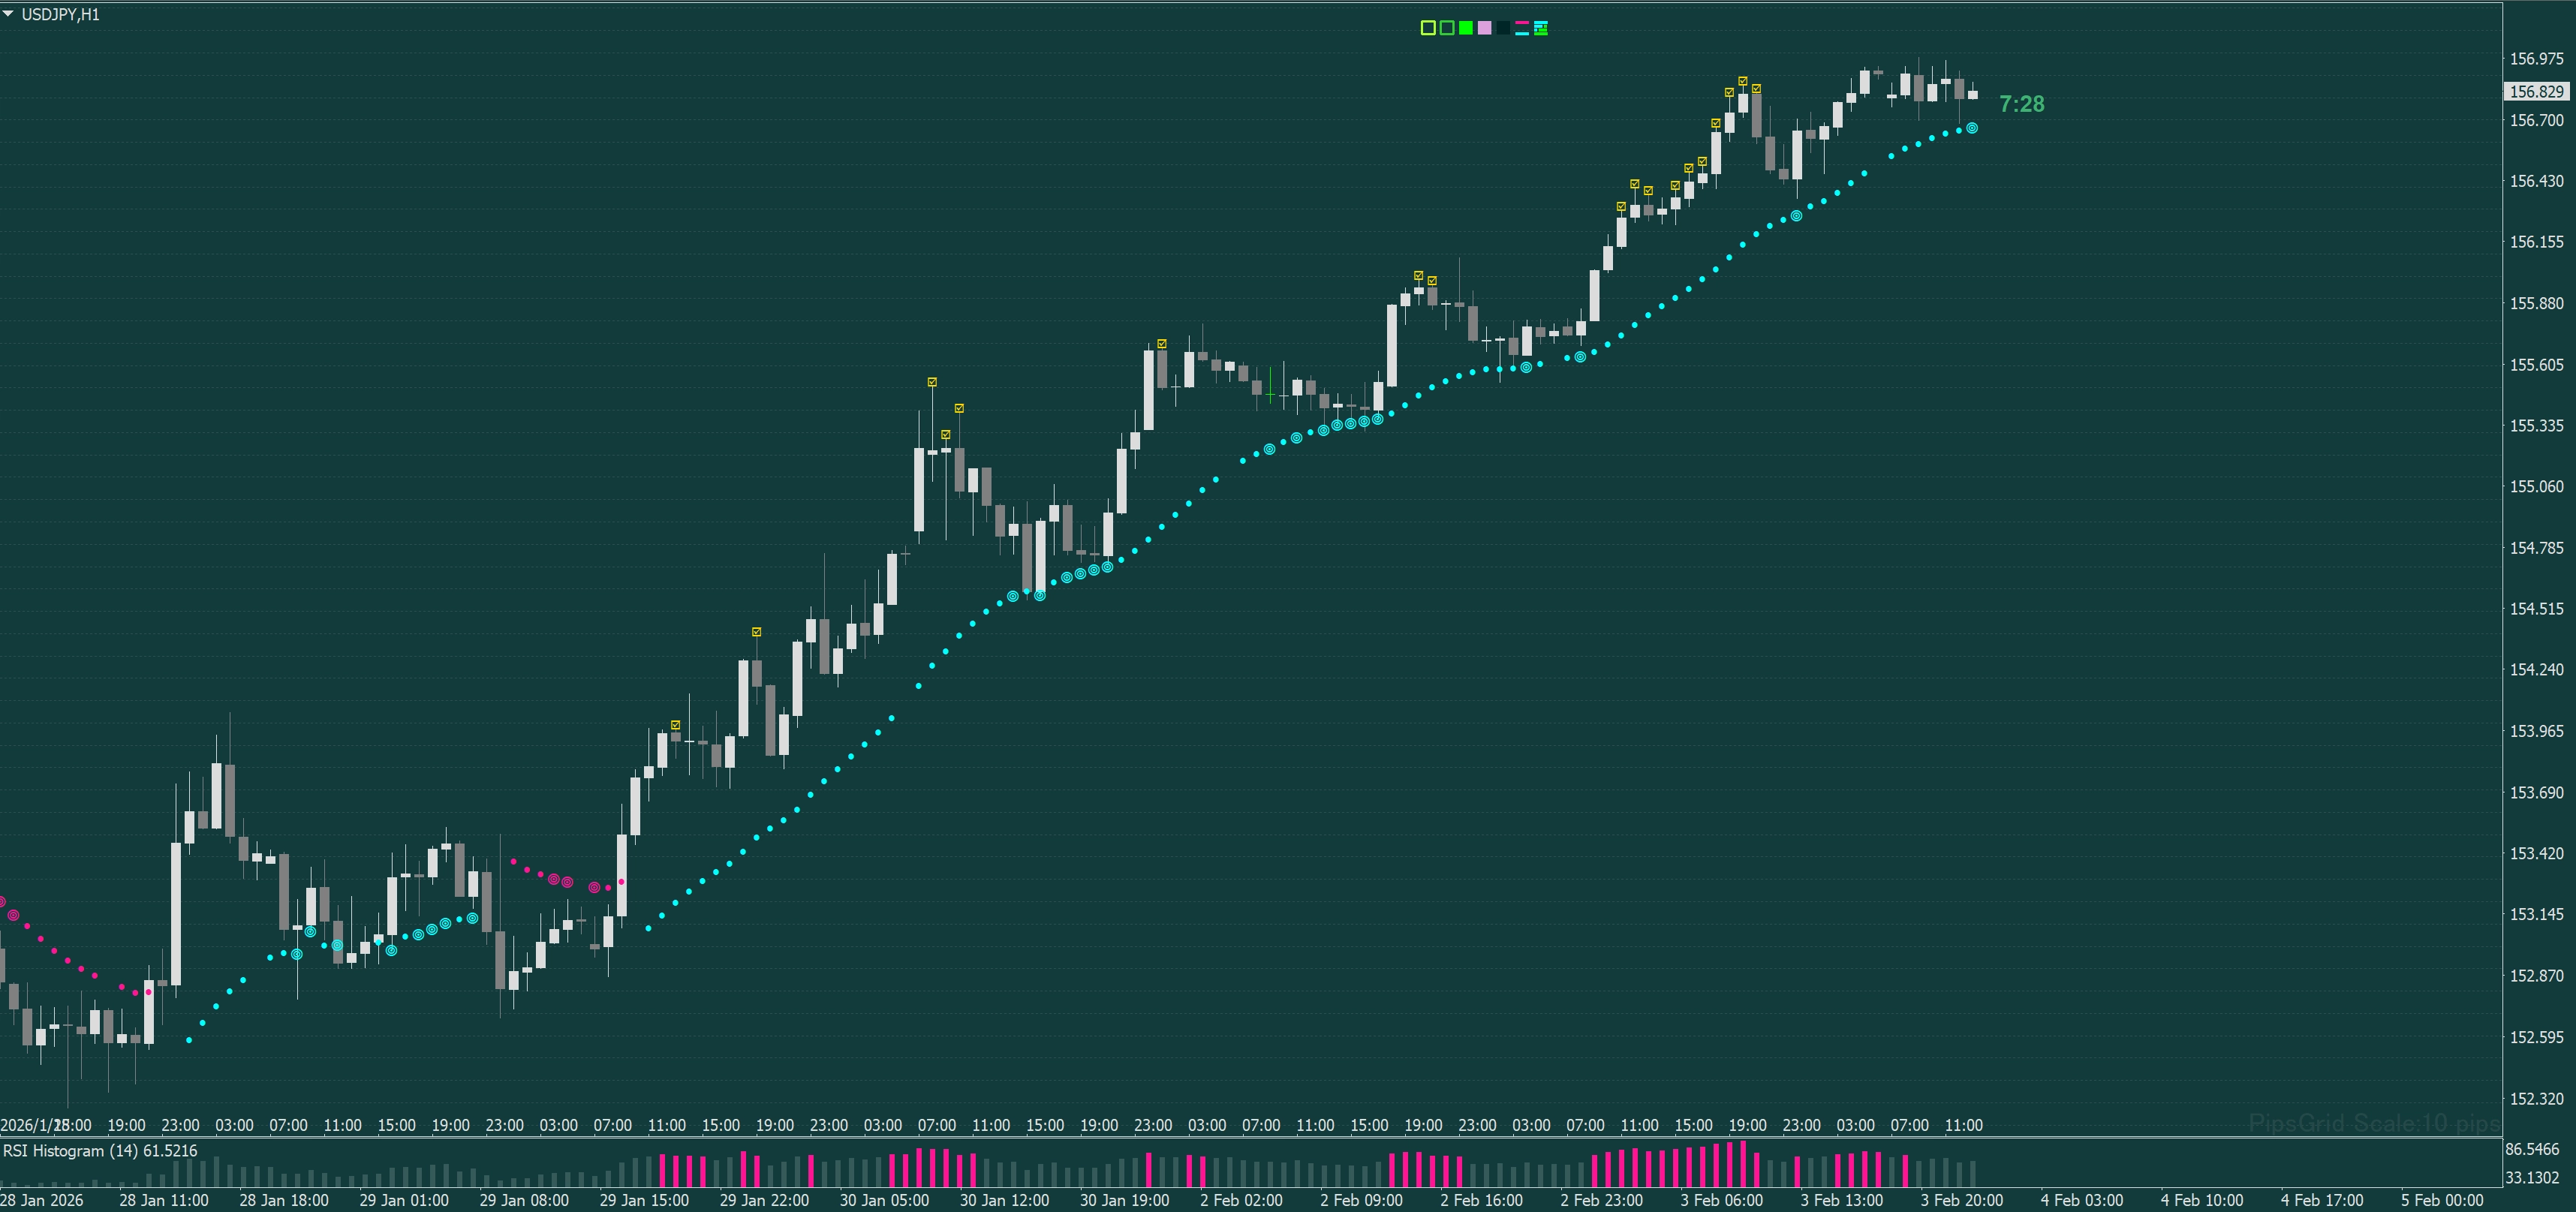Click the yellow-green outlined square button
Viewport: 2576px width, 1212px height.
coord(1427,28)
